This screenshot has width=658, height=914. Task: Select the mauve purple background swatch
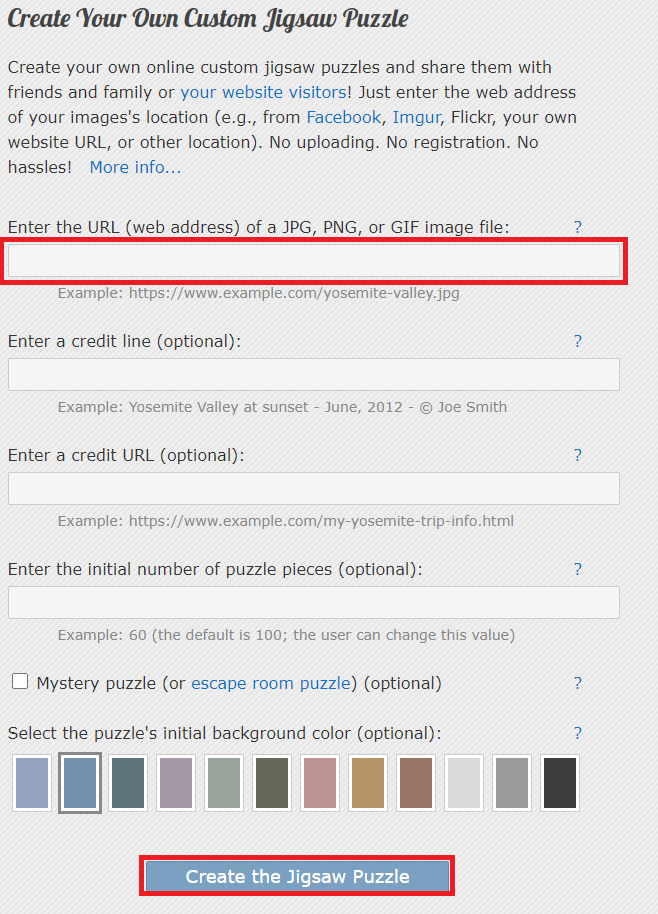click(x=176, y=783)
